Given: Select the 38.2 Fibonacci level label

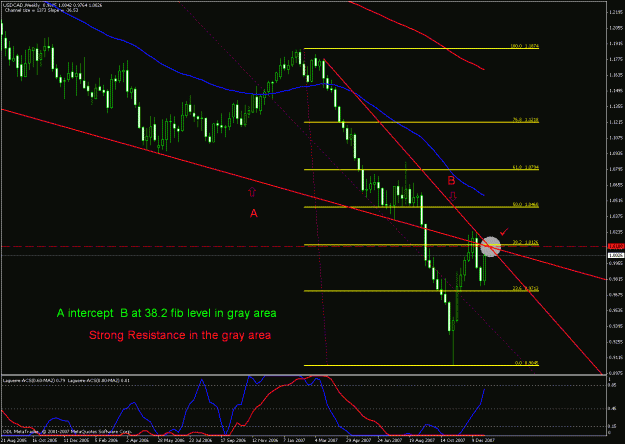Looking at the screenshot, I should pyautogui.click(x=526, y=242).
